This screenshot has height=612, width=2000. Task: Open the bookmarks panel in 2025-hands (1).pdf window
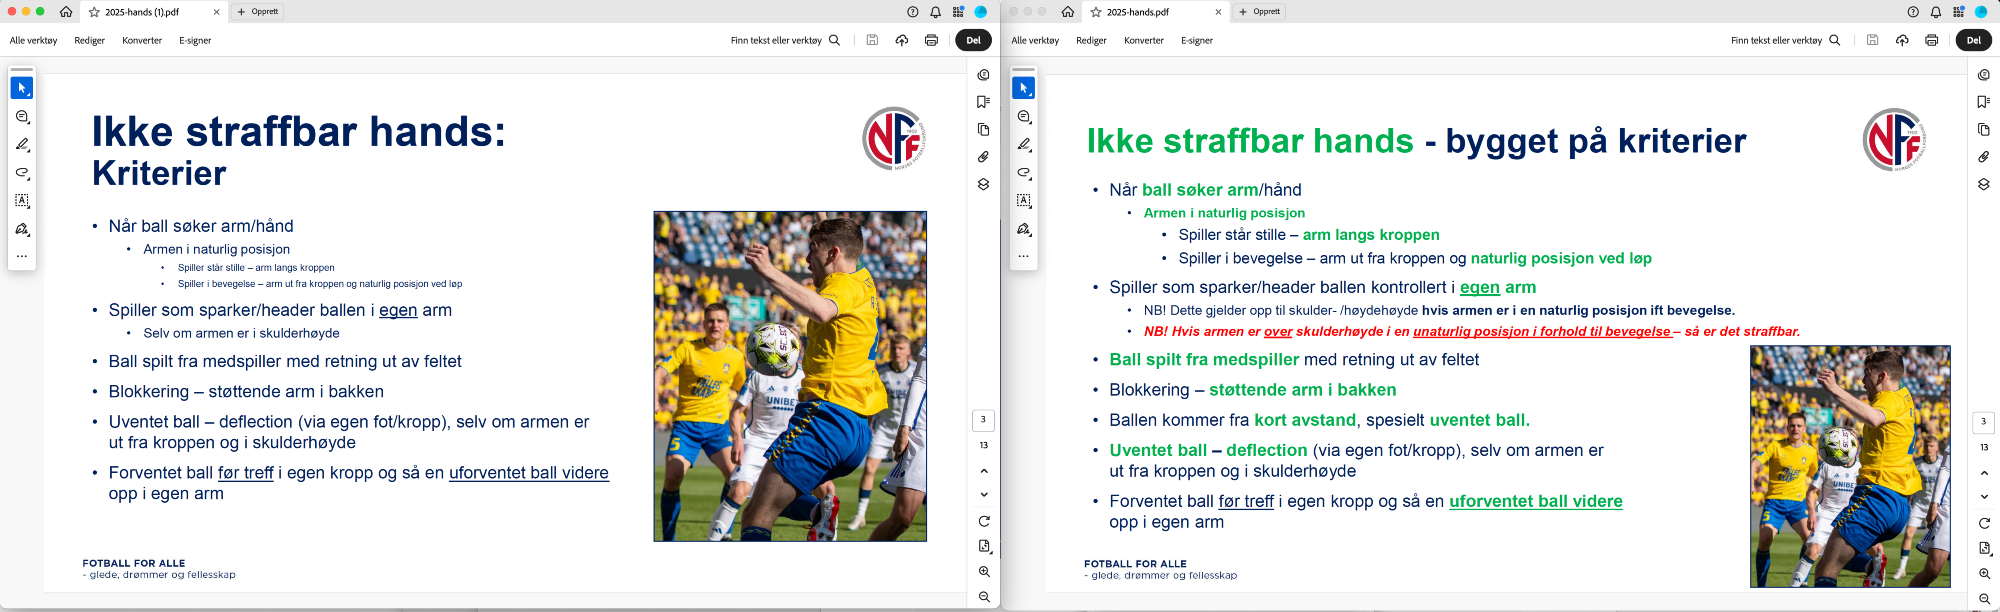tap(983, 102)
